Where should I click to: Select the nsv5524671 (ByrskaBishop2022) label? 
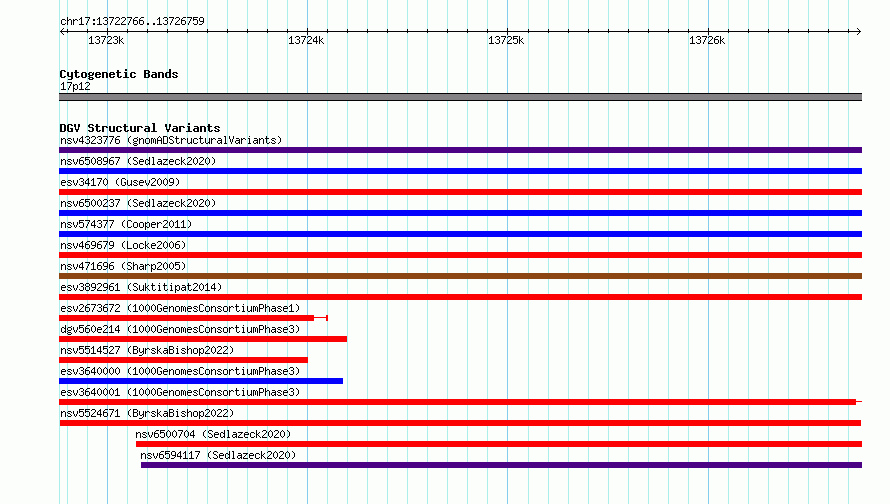(x=147, y=413)
